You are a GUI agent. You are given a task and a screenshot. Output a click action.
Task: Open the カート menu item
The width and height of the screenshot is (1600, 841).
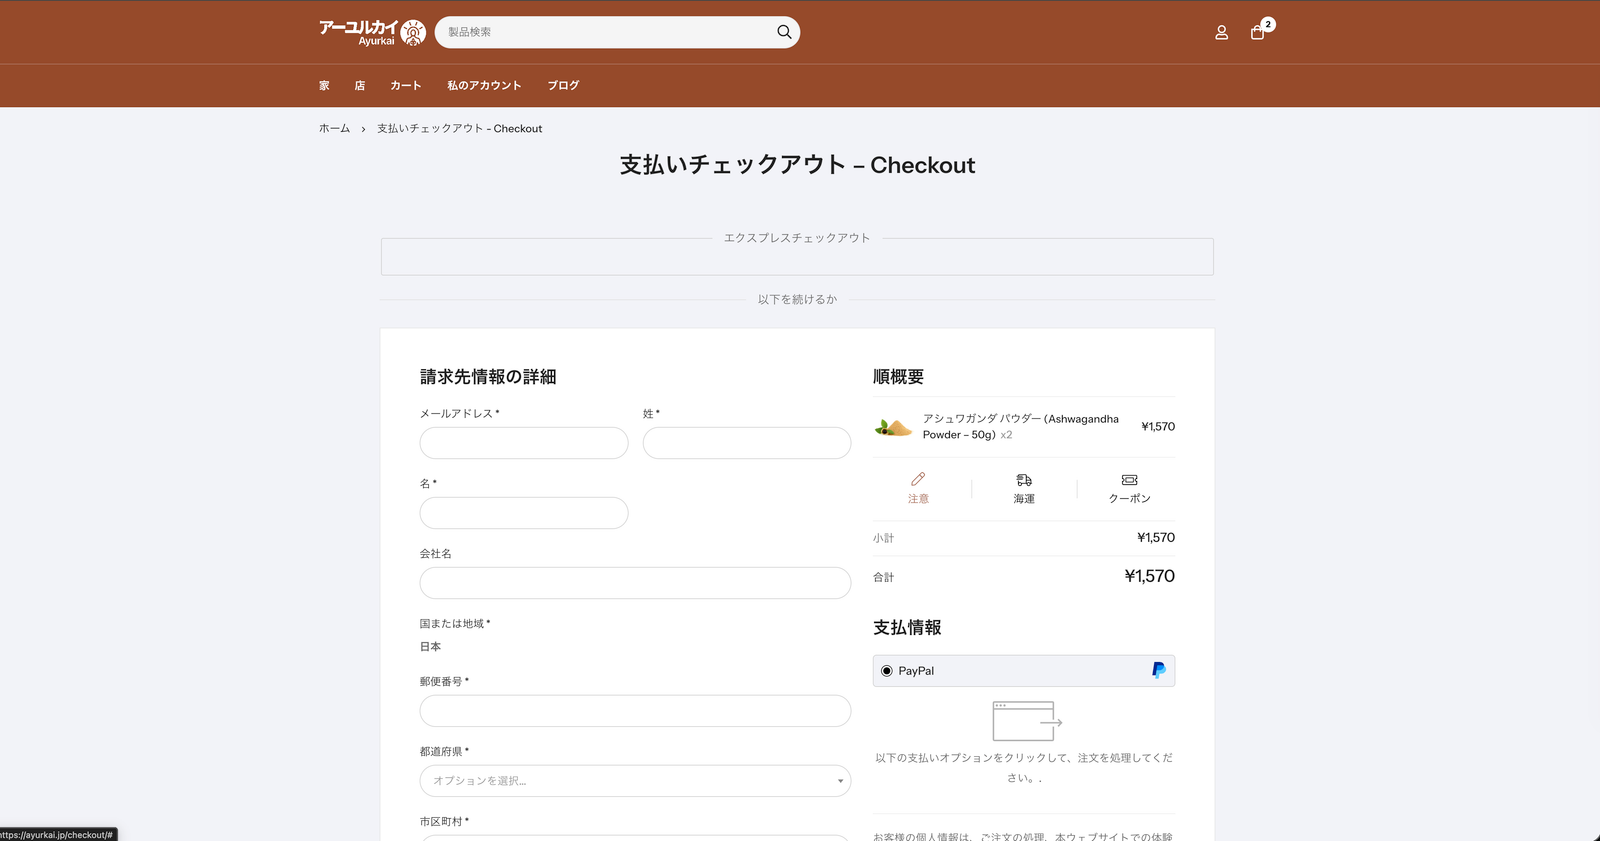click(406, 86)
